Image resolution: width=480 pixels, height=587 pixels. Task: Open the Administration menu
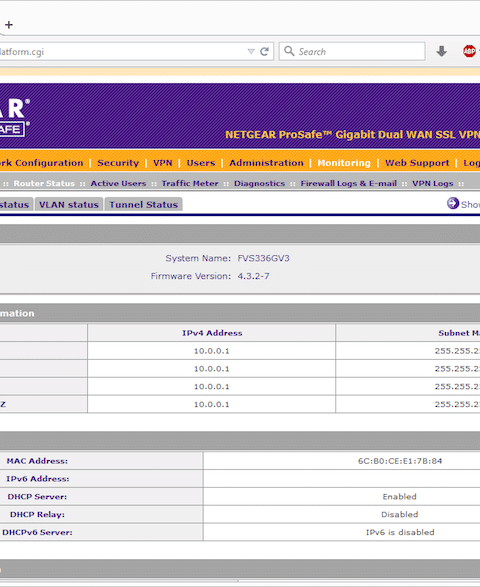266,163
